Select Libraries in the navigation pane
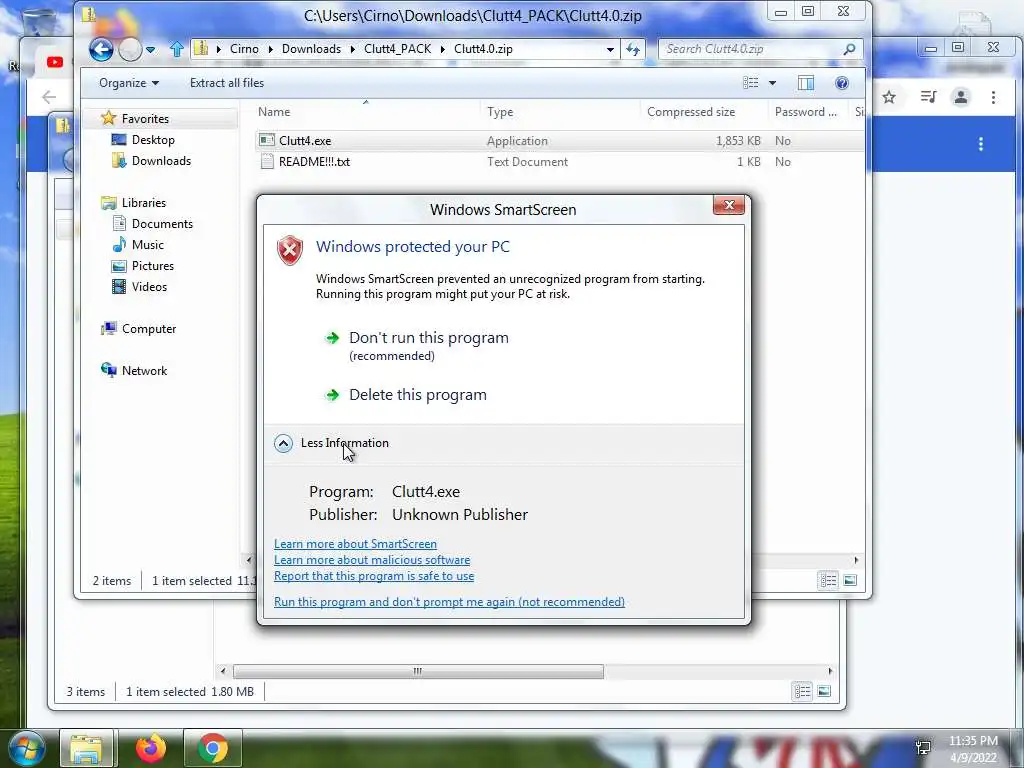1024x768 pixels. tap(144, 202)
